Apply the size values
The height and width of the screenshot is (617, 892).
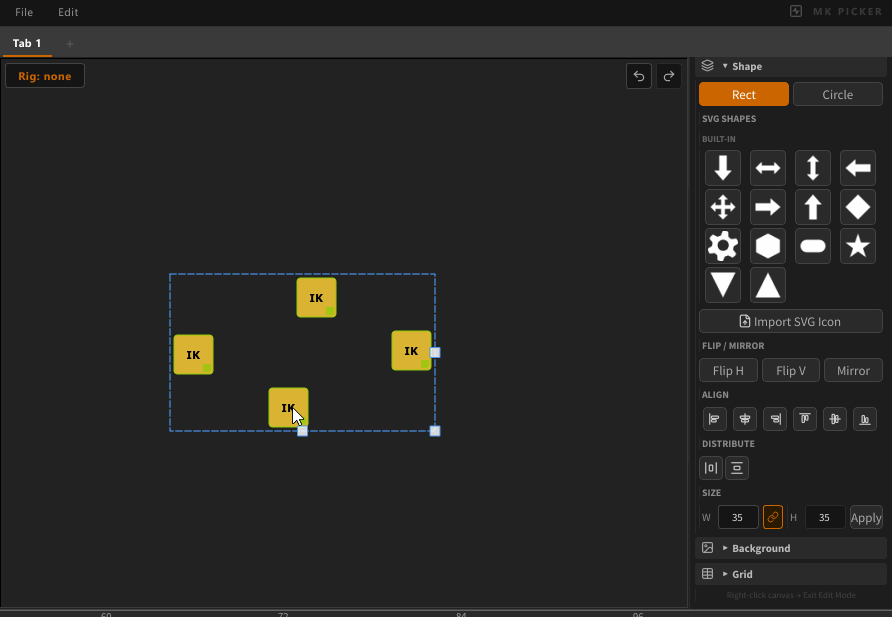pos(866,517)
